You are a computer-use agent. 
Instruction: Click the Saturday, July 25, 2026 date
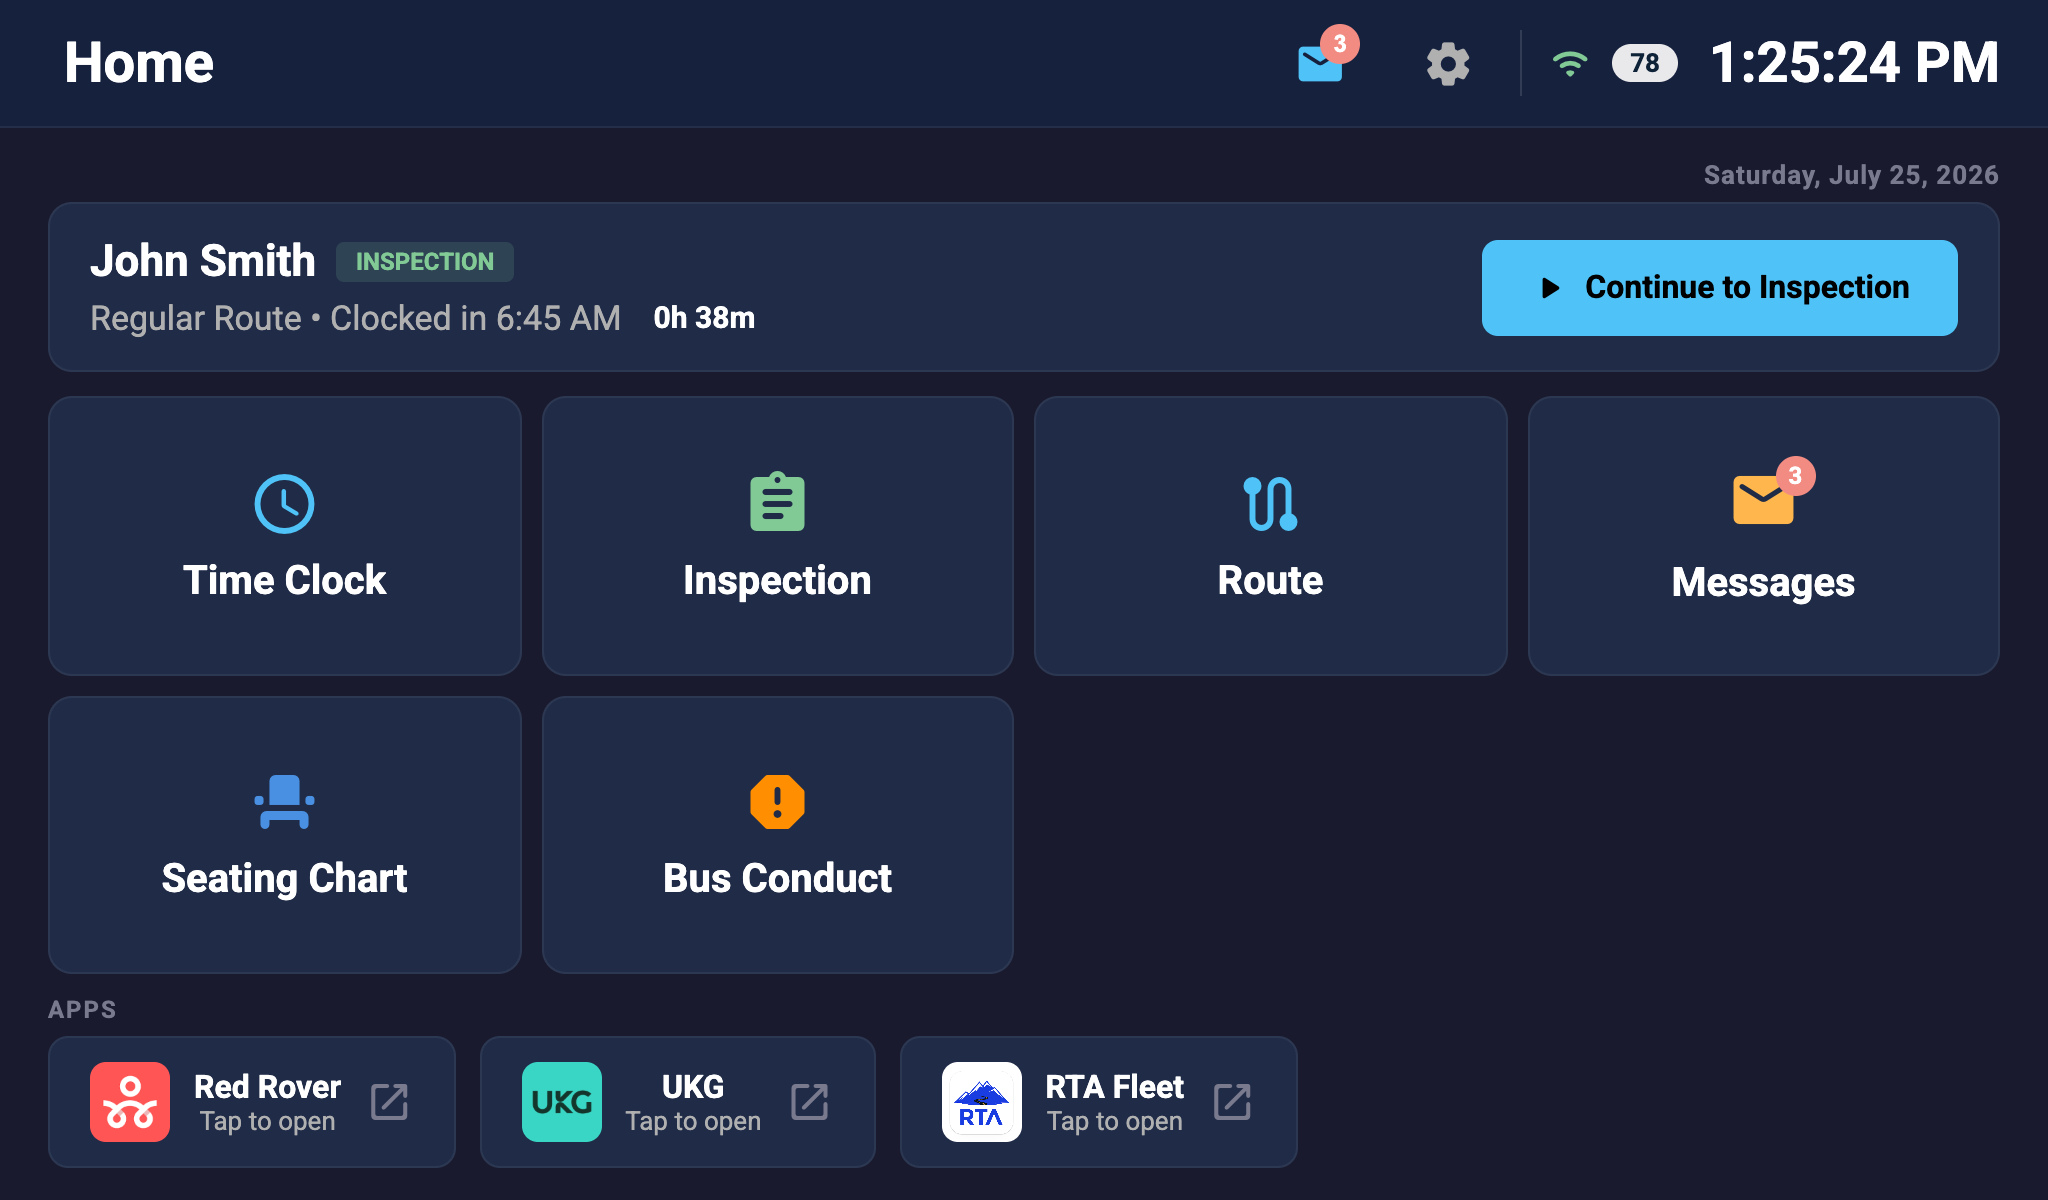tap(1851, 175)
